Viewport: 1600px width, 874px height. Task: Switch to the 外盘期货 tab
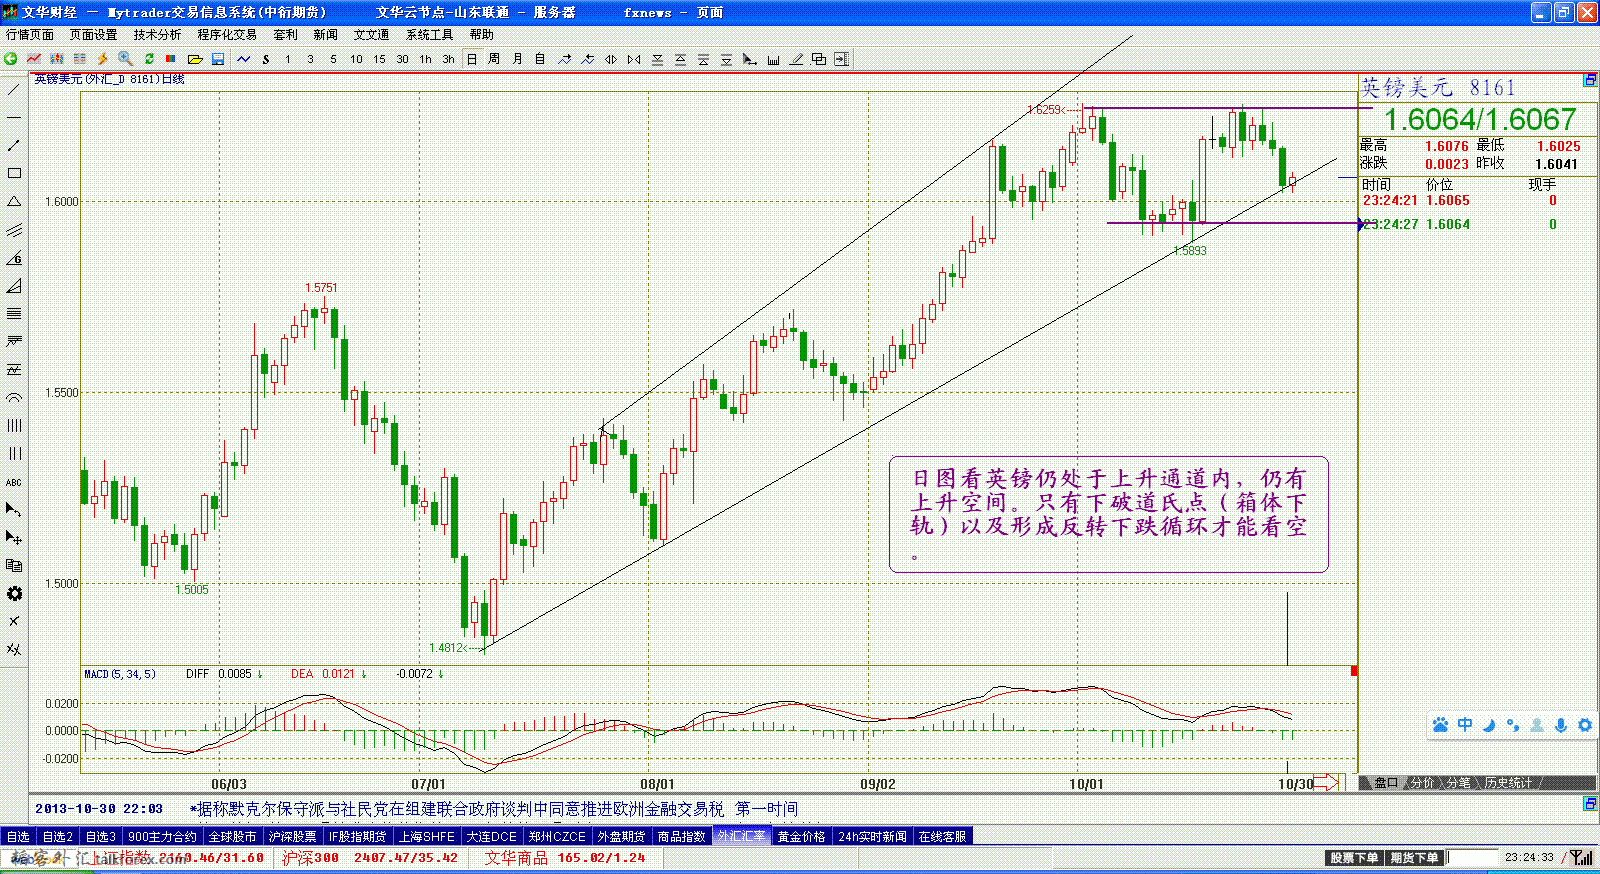coord(620,836)
